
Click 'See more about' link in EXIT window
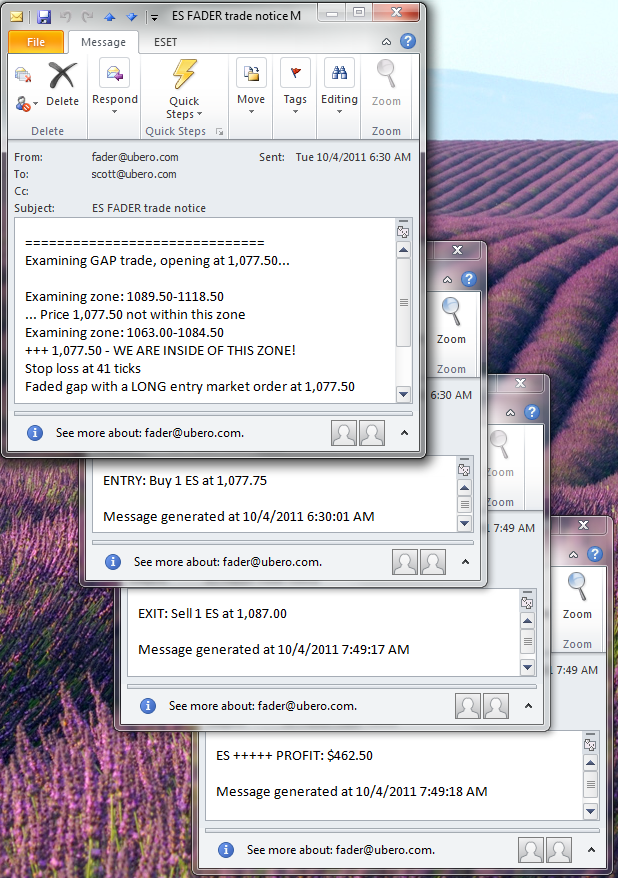click(x=263, y=706)
